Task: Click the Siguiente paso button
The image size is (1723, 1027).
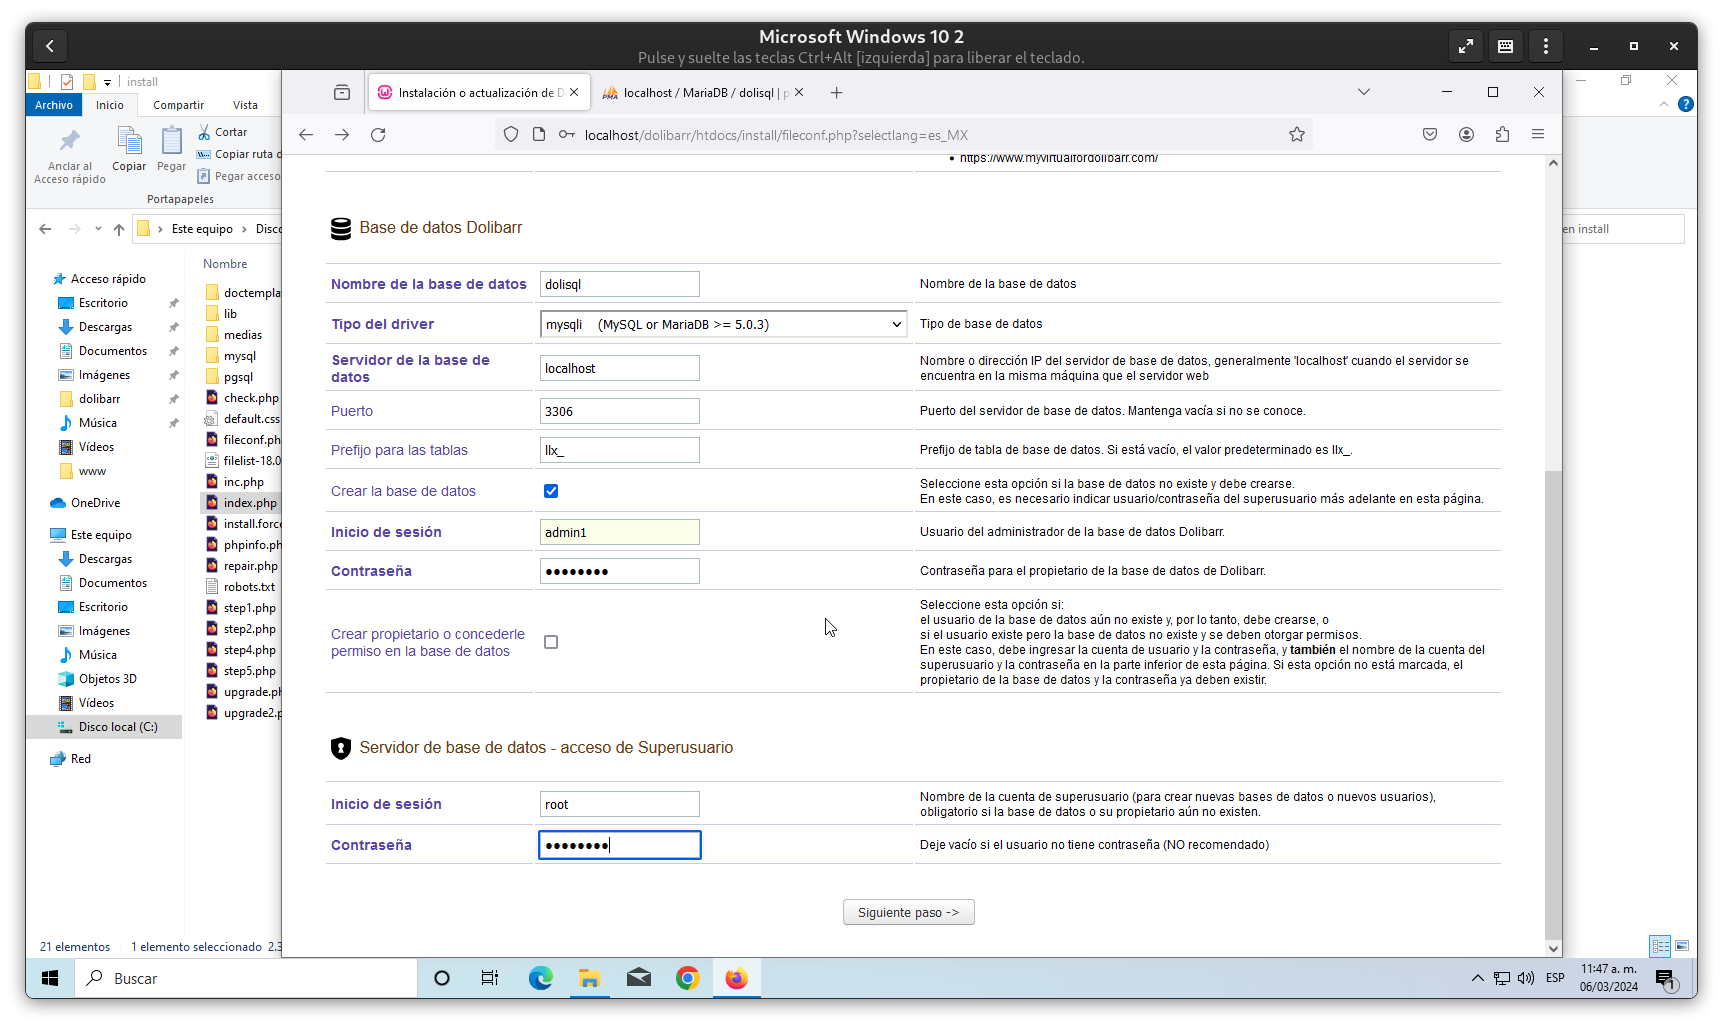Action: click(x=908, y=912)
